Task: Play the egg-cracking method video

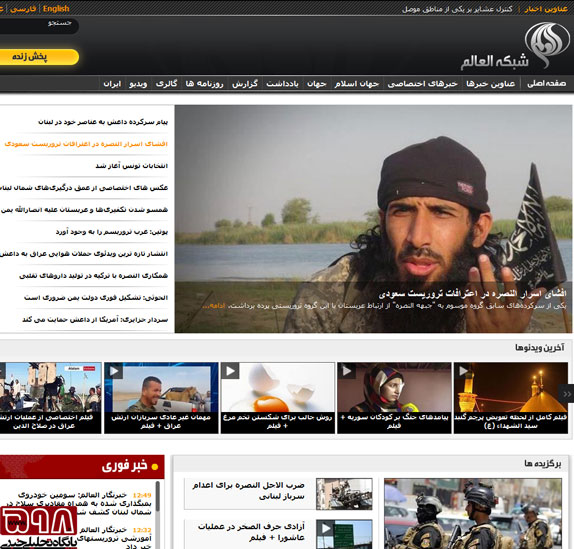Action: (277, 398)
